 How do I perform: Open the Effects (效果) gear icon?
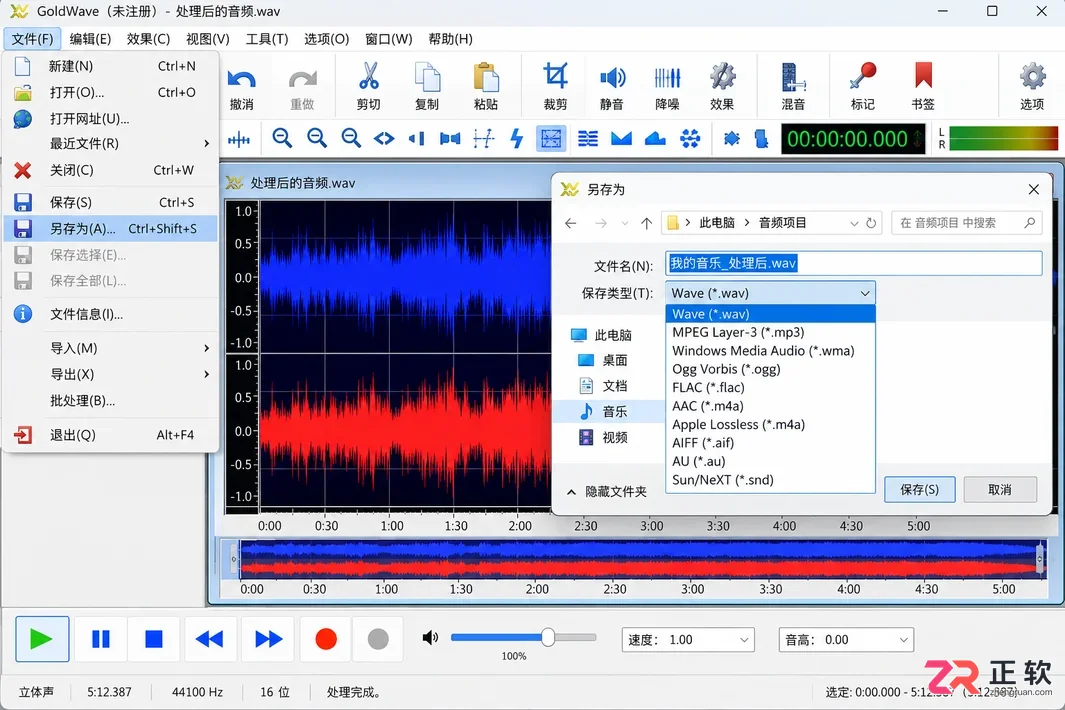[x=722, y=86]
